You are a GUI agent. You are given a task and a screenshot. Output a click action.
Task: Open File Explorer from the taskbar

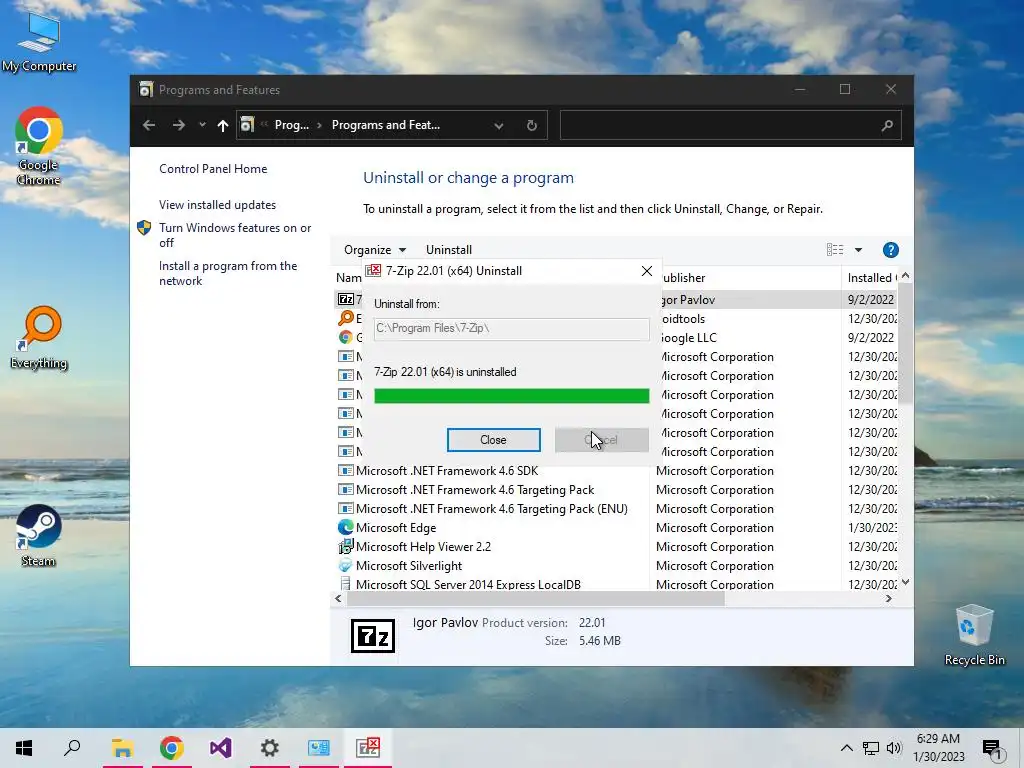pyautogui.click(x=122, y=748)
